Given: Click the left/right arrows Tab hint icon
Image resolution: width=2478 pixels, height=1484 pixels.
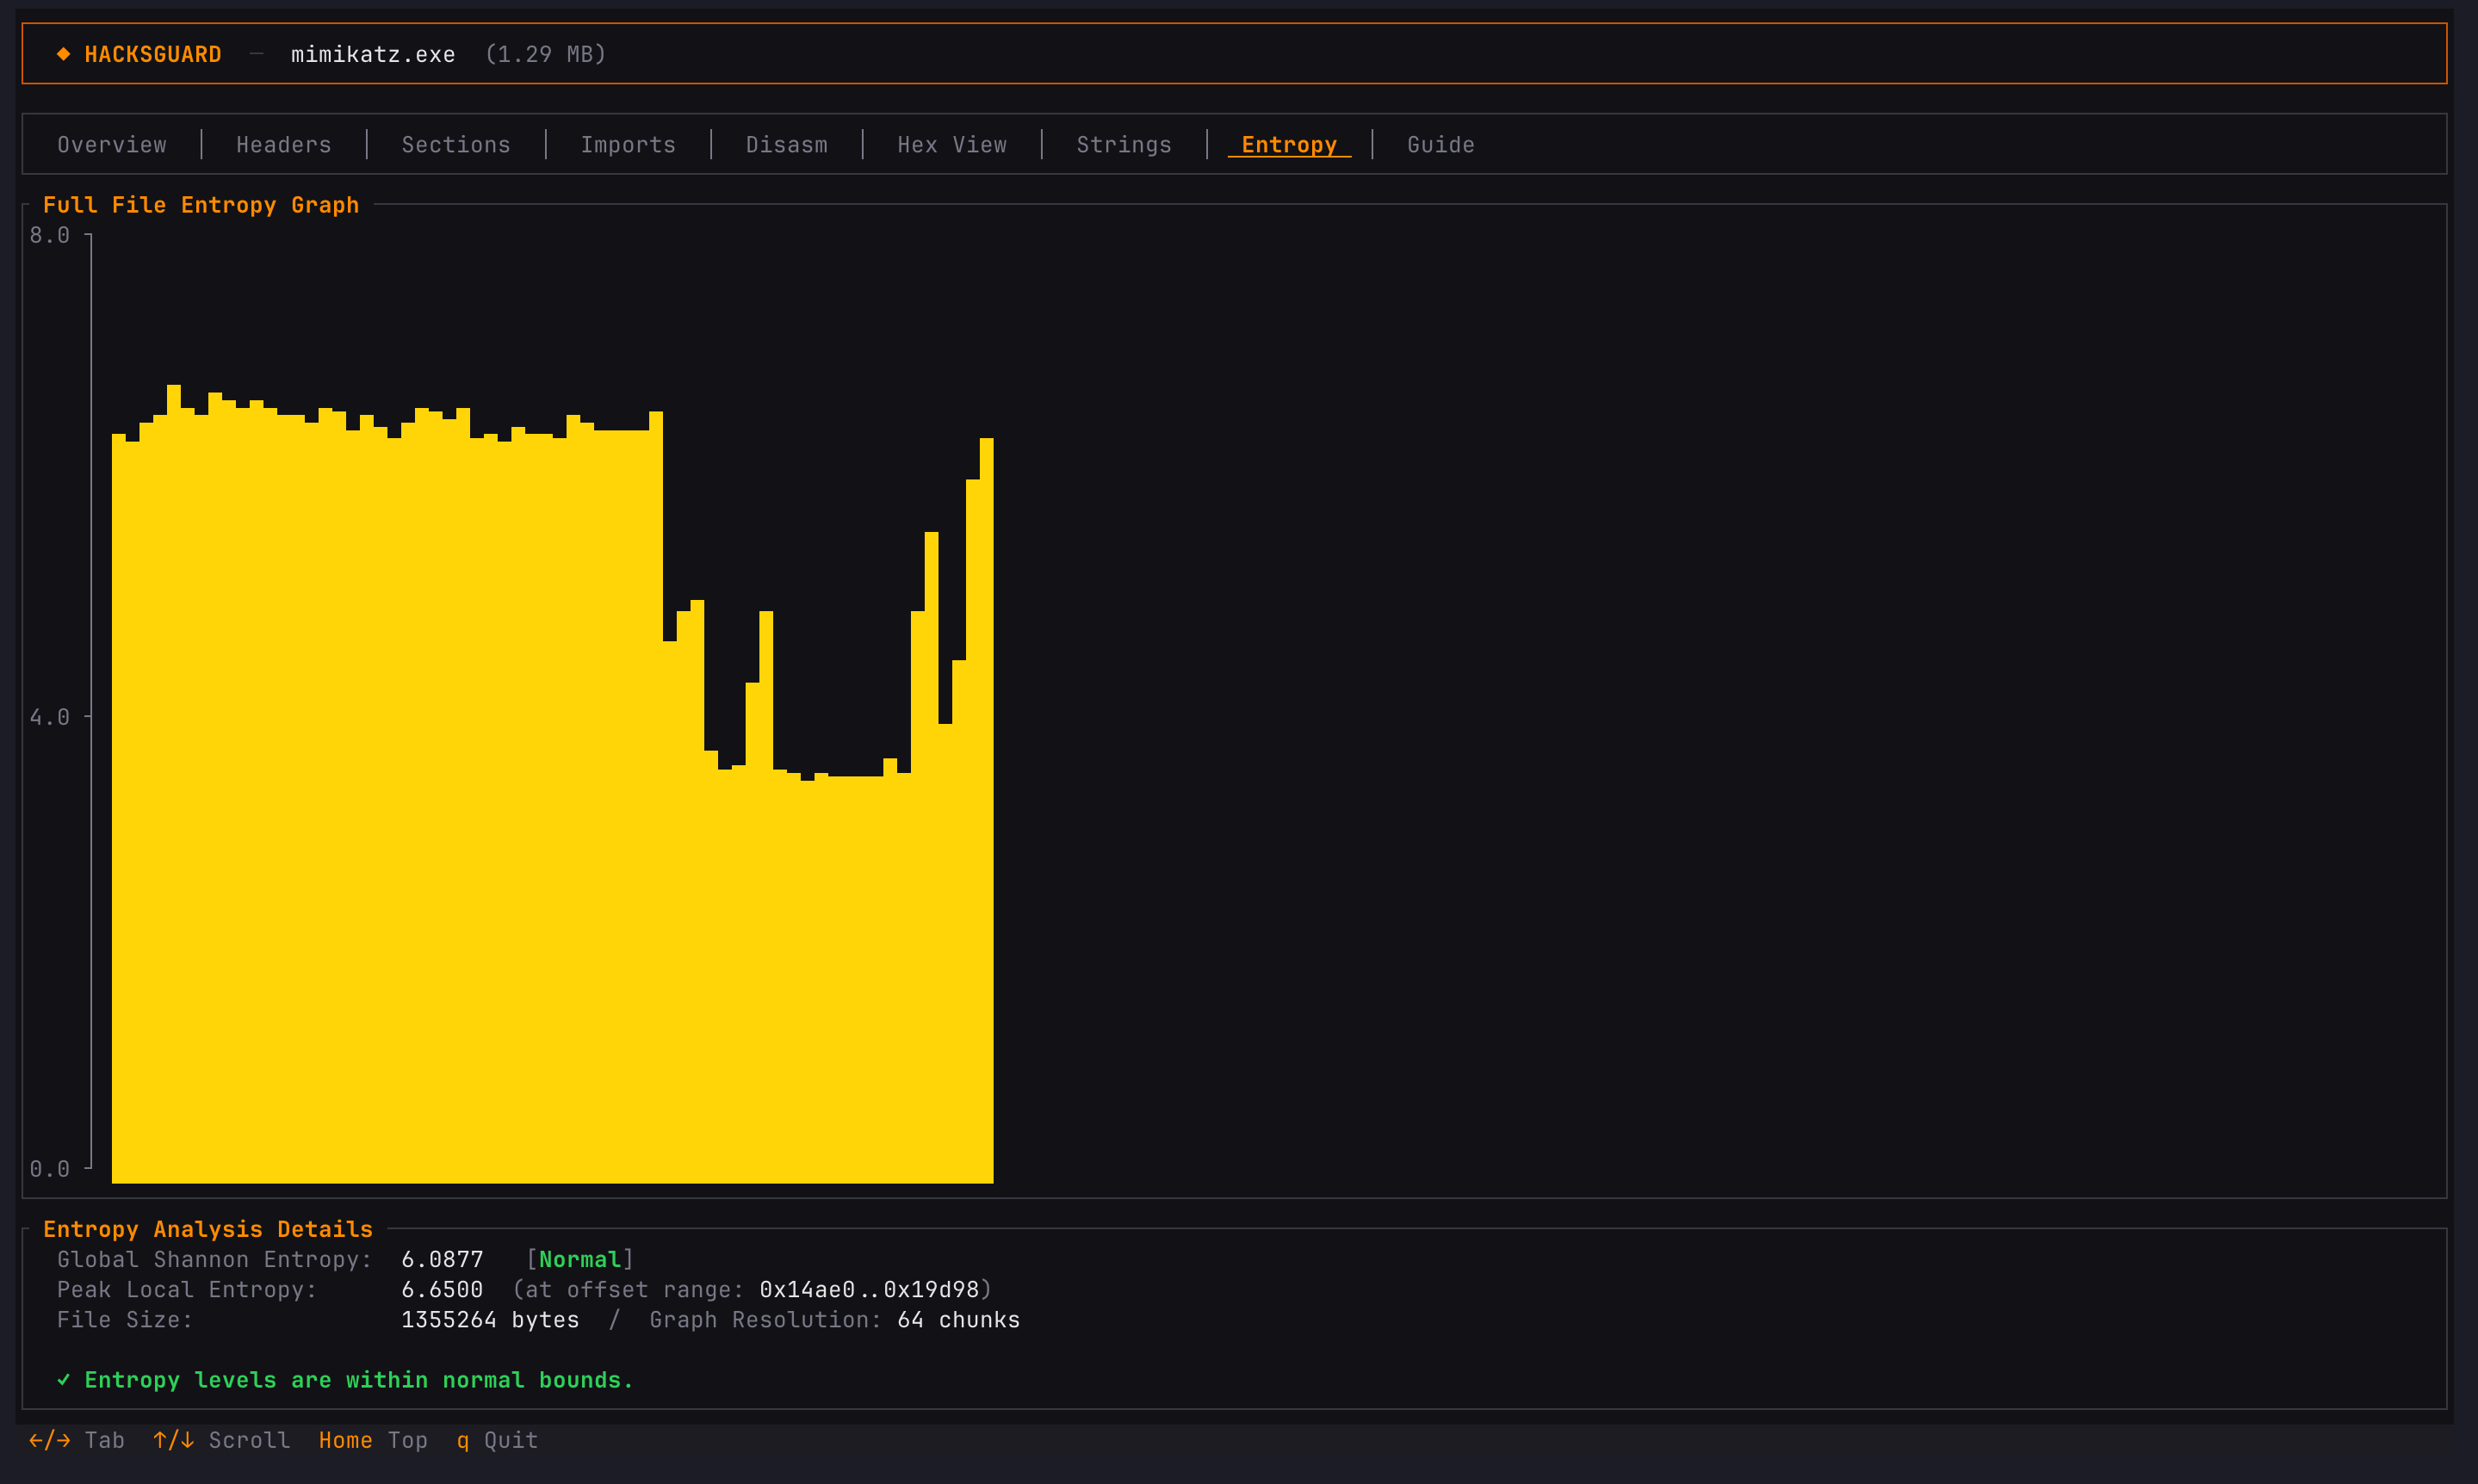Looking at the screenshot, I should 50,1440.
